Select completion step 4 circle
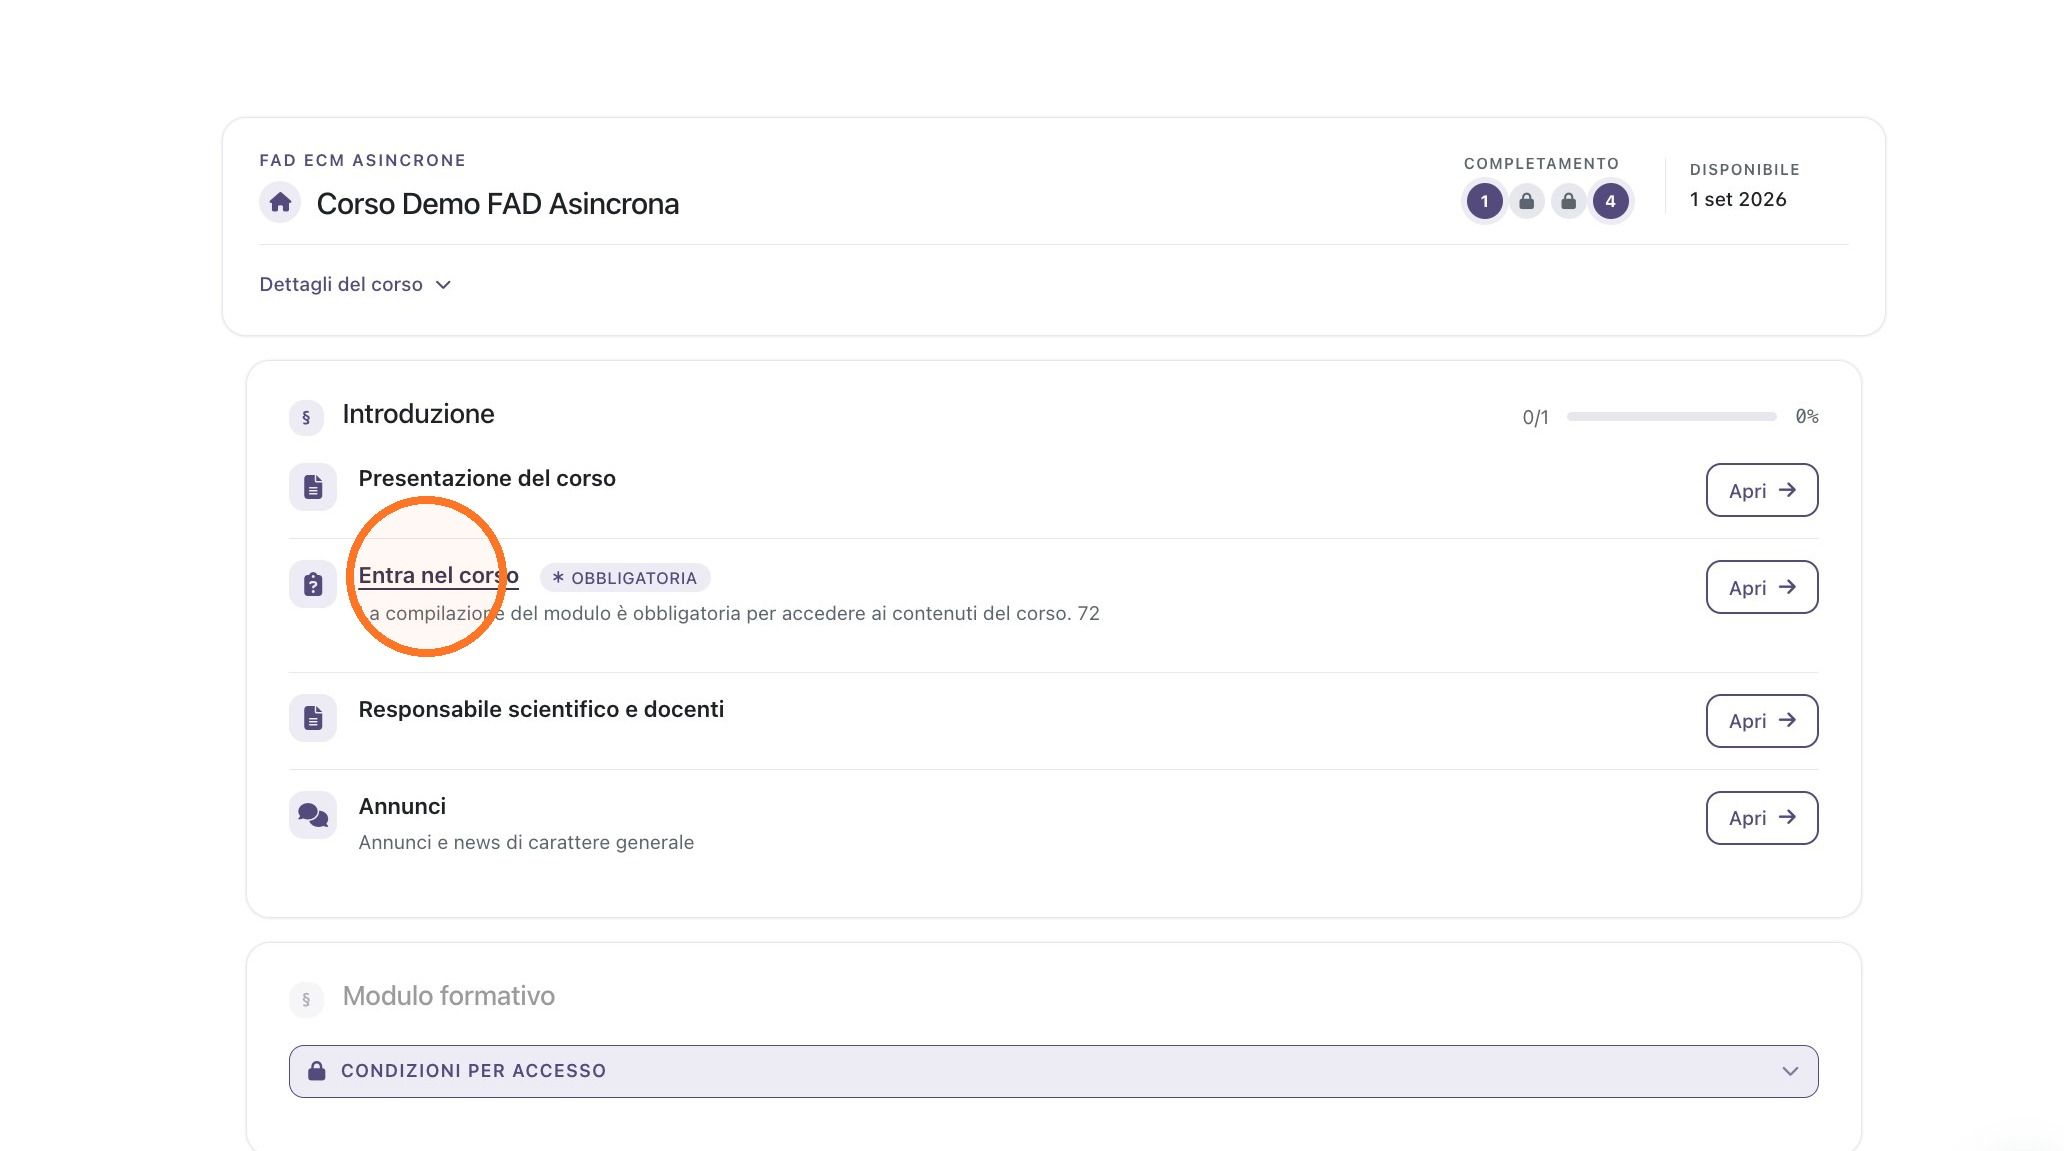The width and height of the screenshot is (2064, 1151). click(x=1610, y=201)
